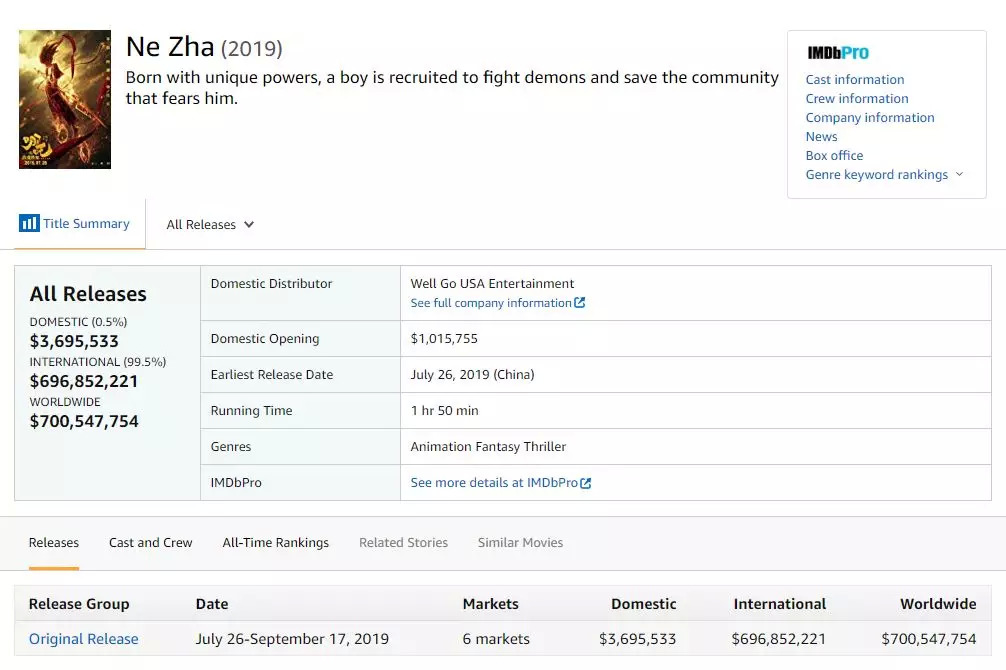Screen dimensions: 1006x670
Task: Expand the All Releases dropdown
Action: 210,225
